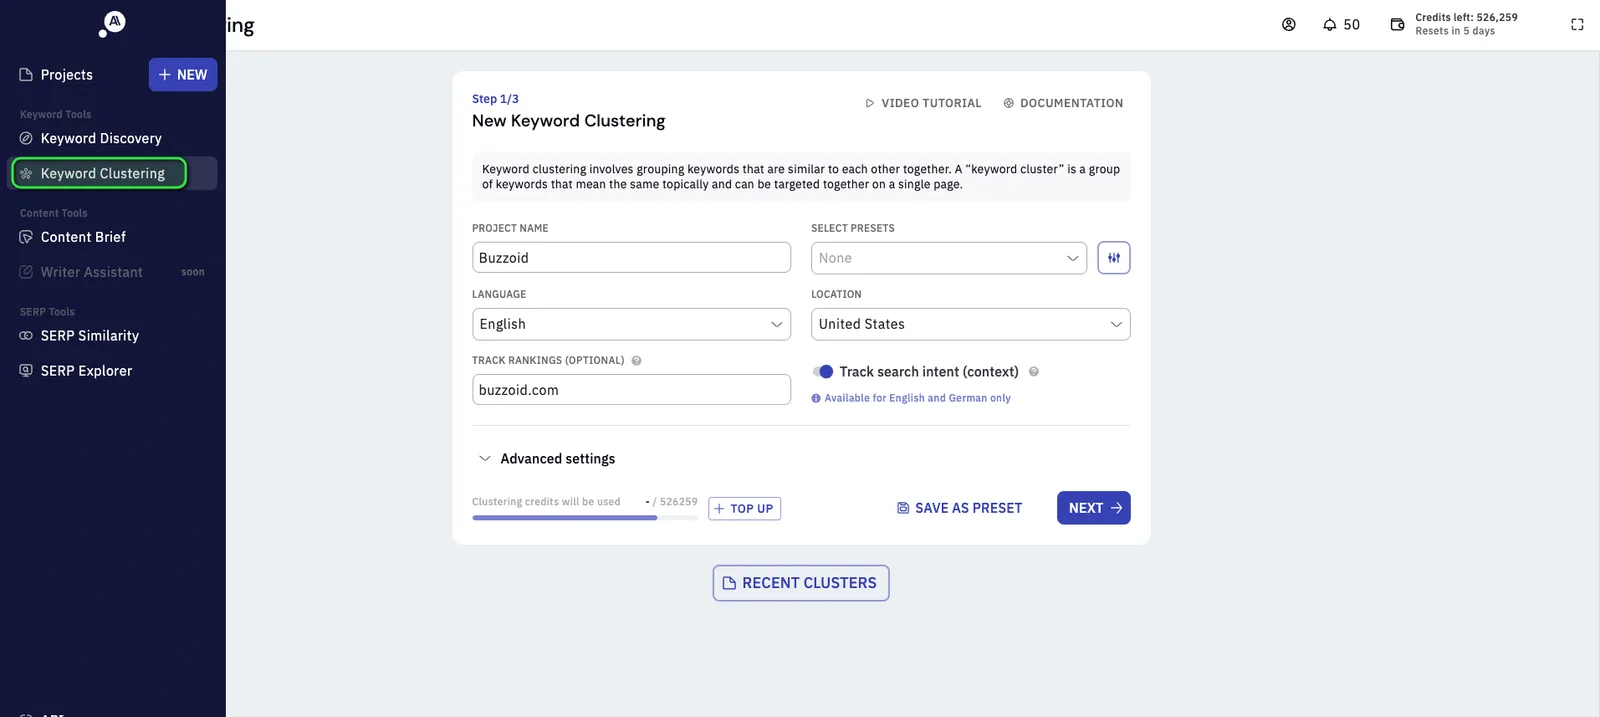Open the notifications bell icon
Viewport: 1600px width, 717px height.
tap(1329, 25)
